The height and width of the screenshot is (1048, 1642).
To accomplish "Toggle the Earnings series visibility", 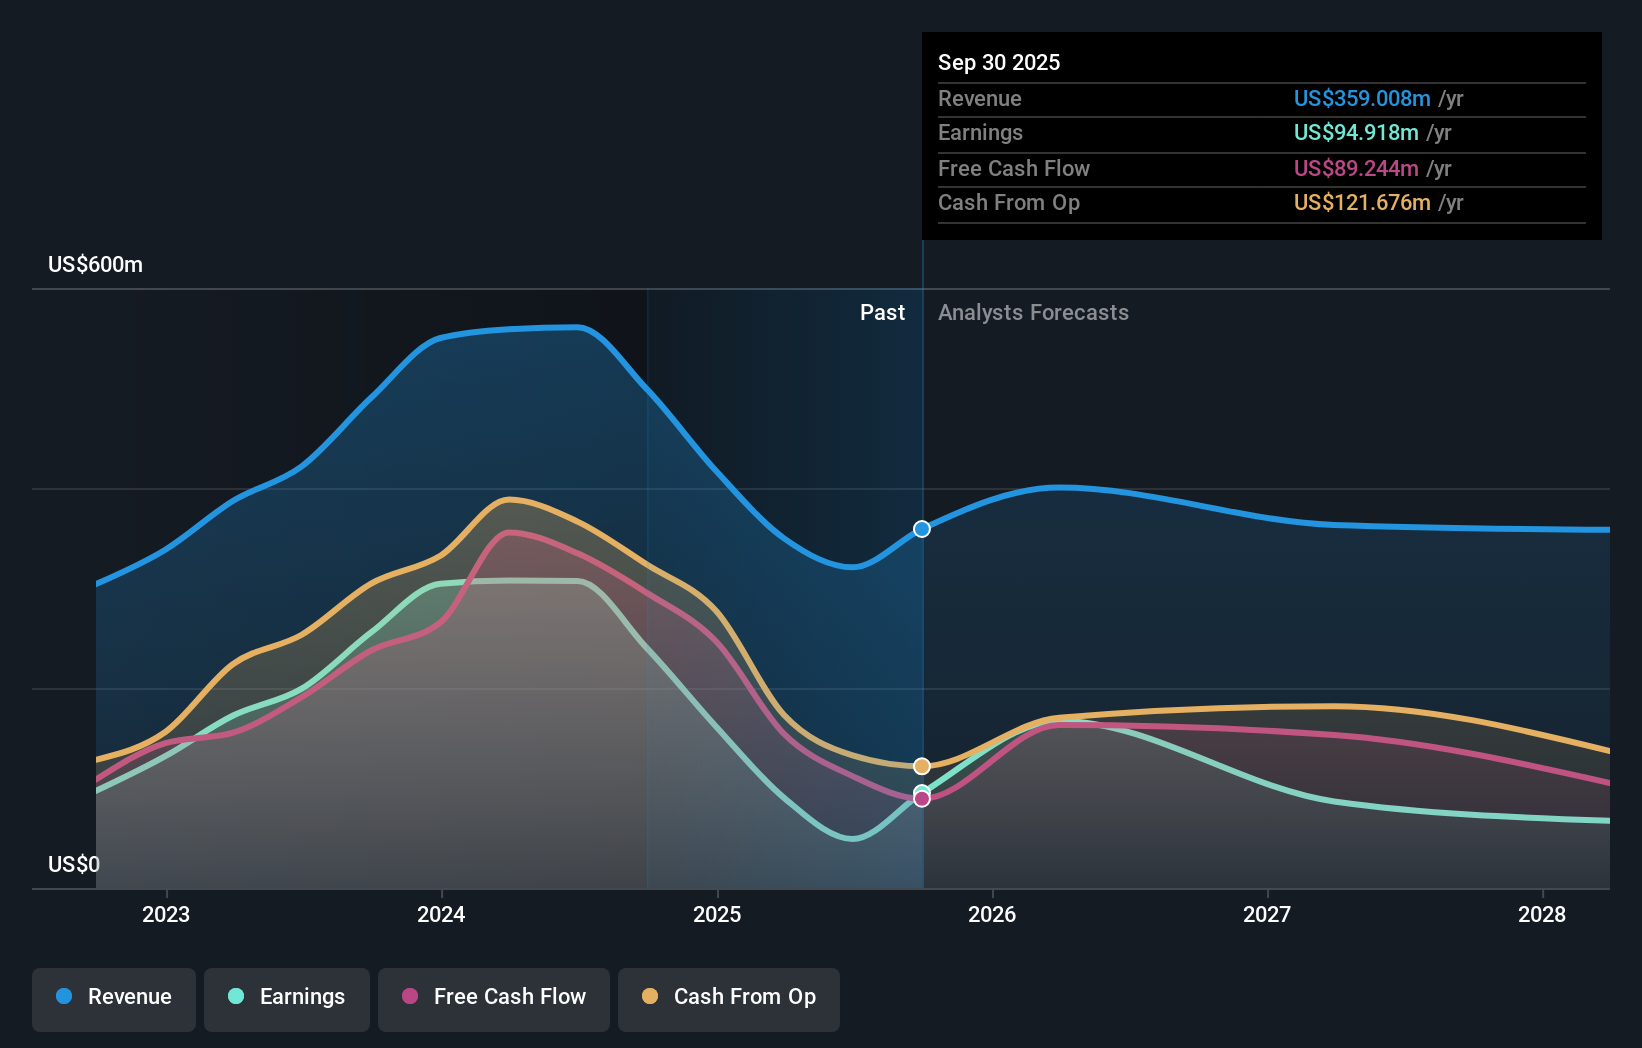I will [287, 997].
